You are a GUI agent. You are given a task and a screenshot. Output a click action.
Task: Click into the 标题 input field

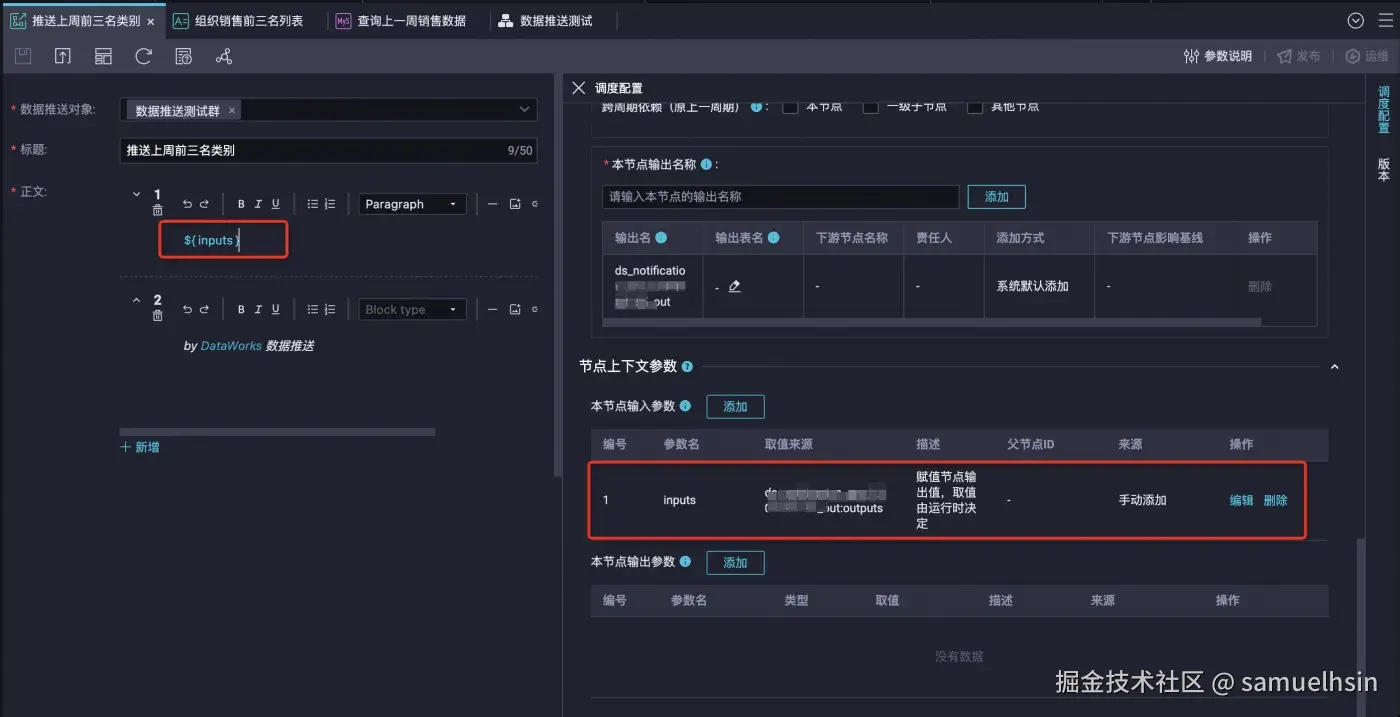tap(328, 150)
